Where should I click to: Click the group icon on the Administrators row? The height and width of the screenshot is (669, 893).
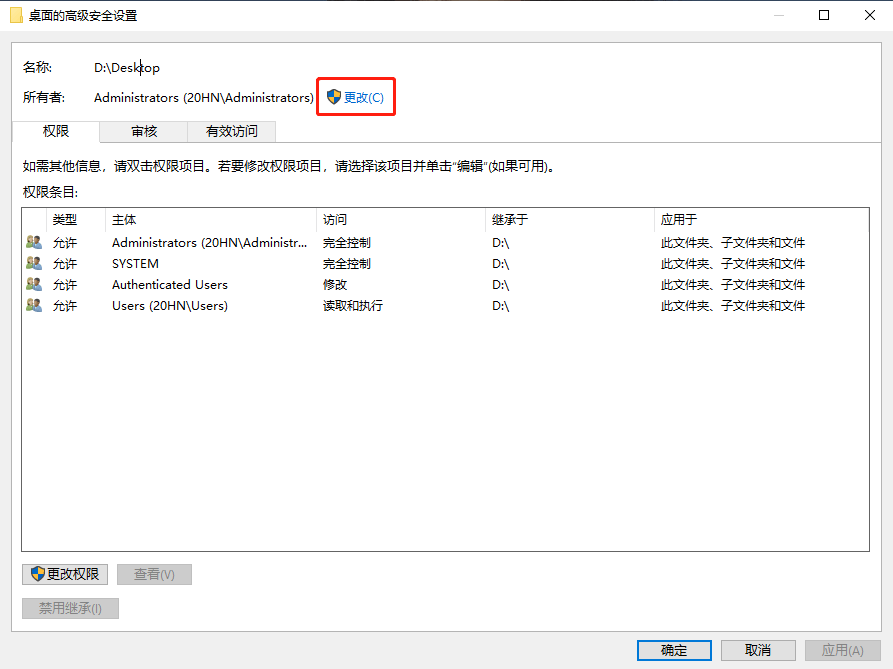pyautogui.click(x=31, y=242)
